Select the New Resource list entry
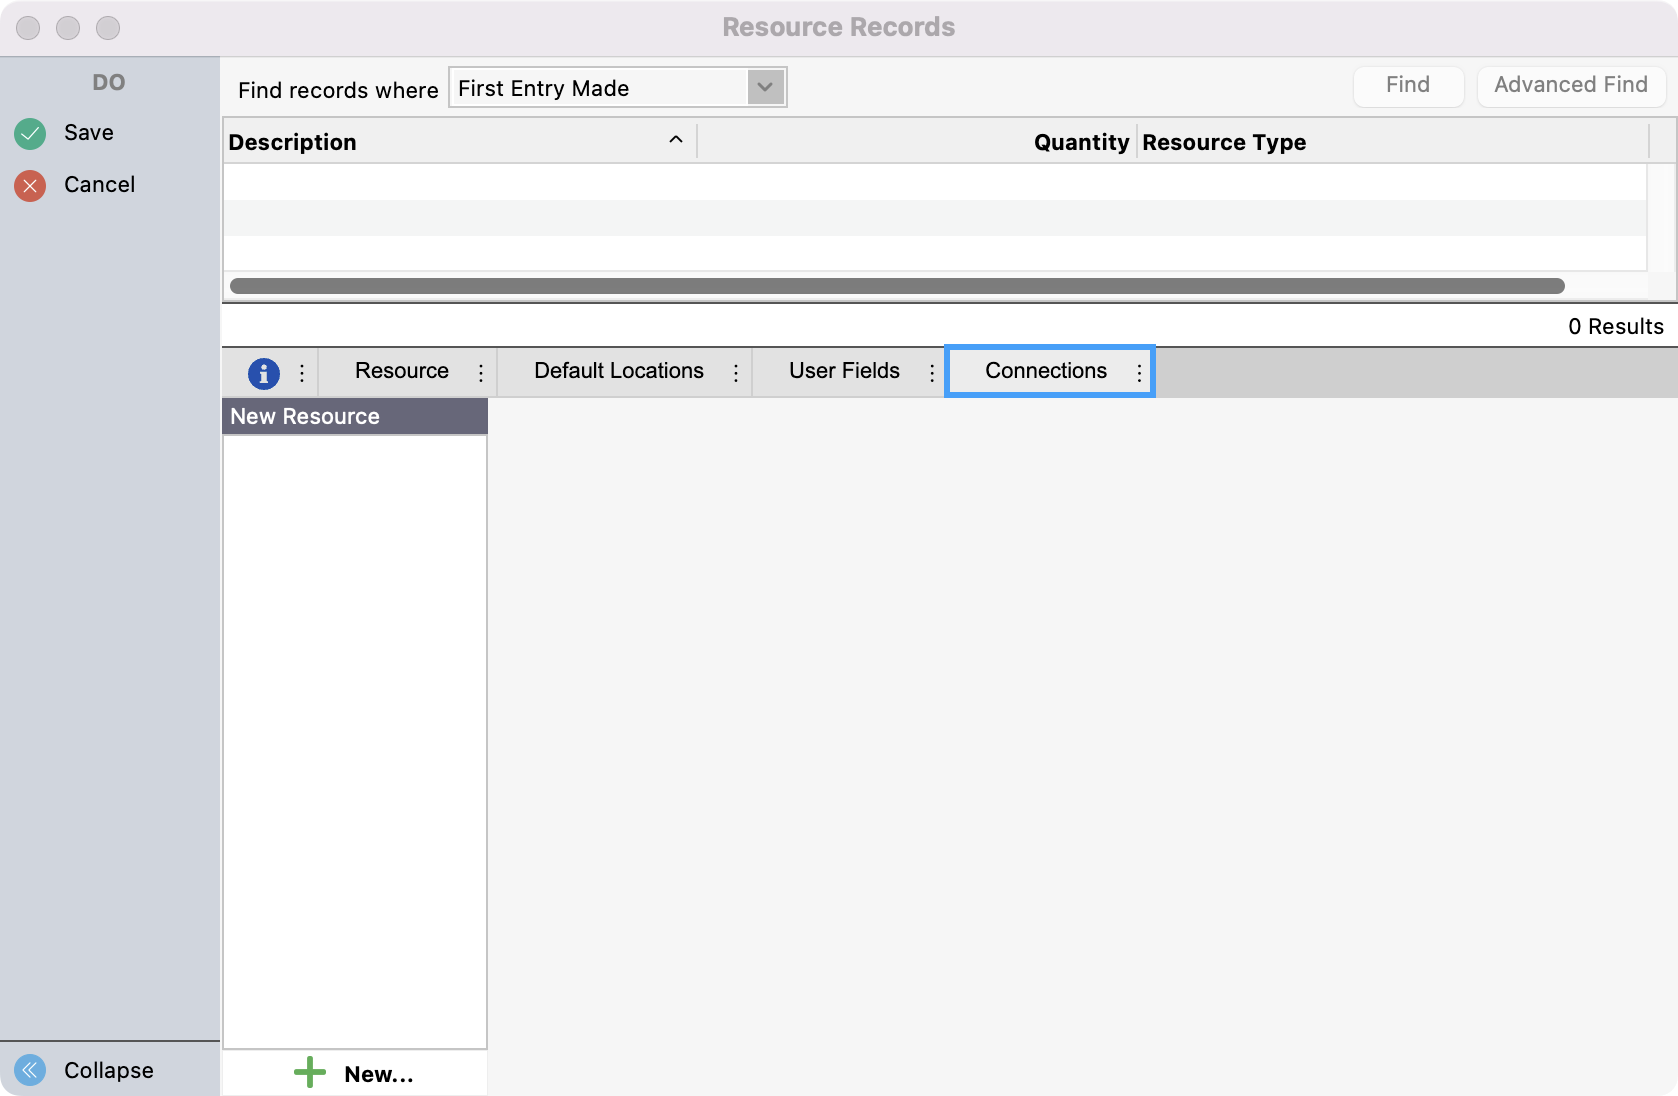Viewport: 1678px width, 1096px height. [305, 416]
